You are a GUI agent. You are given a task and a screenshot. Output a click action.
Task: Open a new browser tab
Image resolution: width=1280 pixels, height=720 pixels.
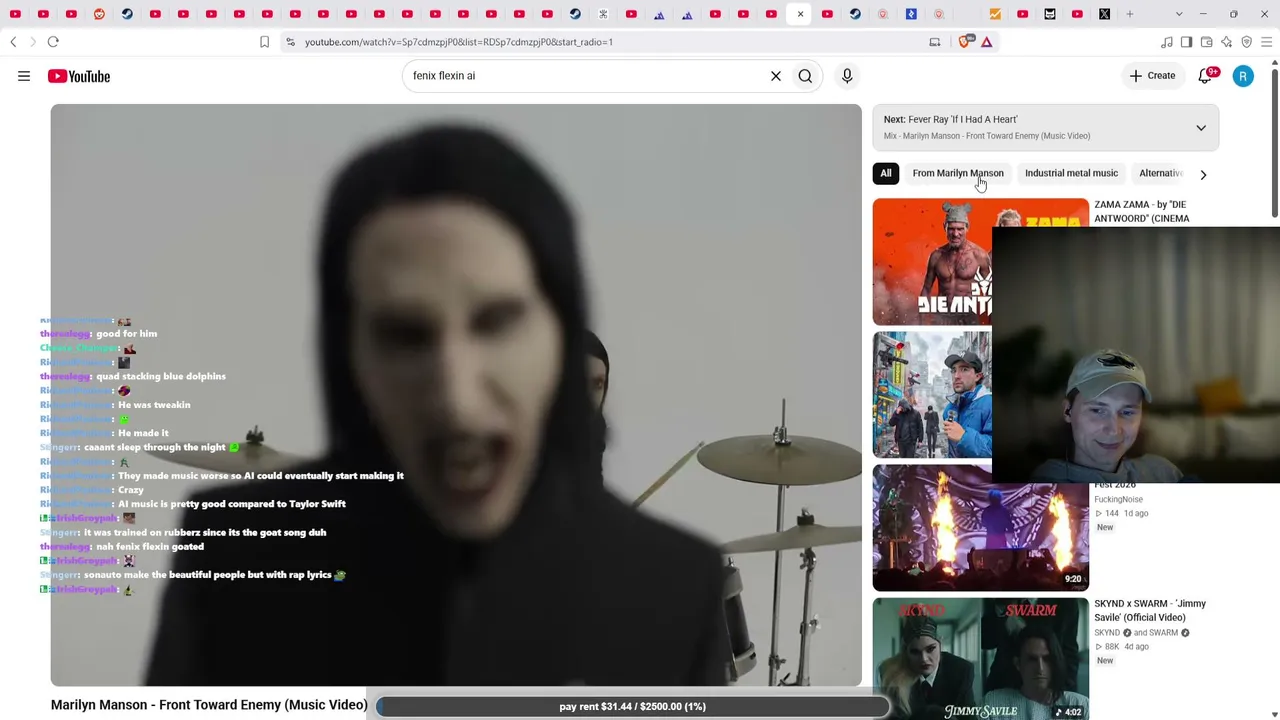tap(1130, 14)
